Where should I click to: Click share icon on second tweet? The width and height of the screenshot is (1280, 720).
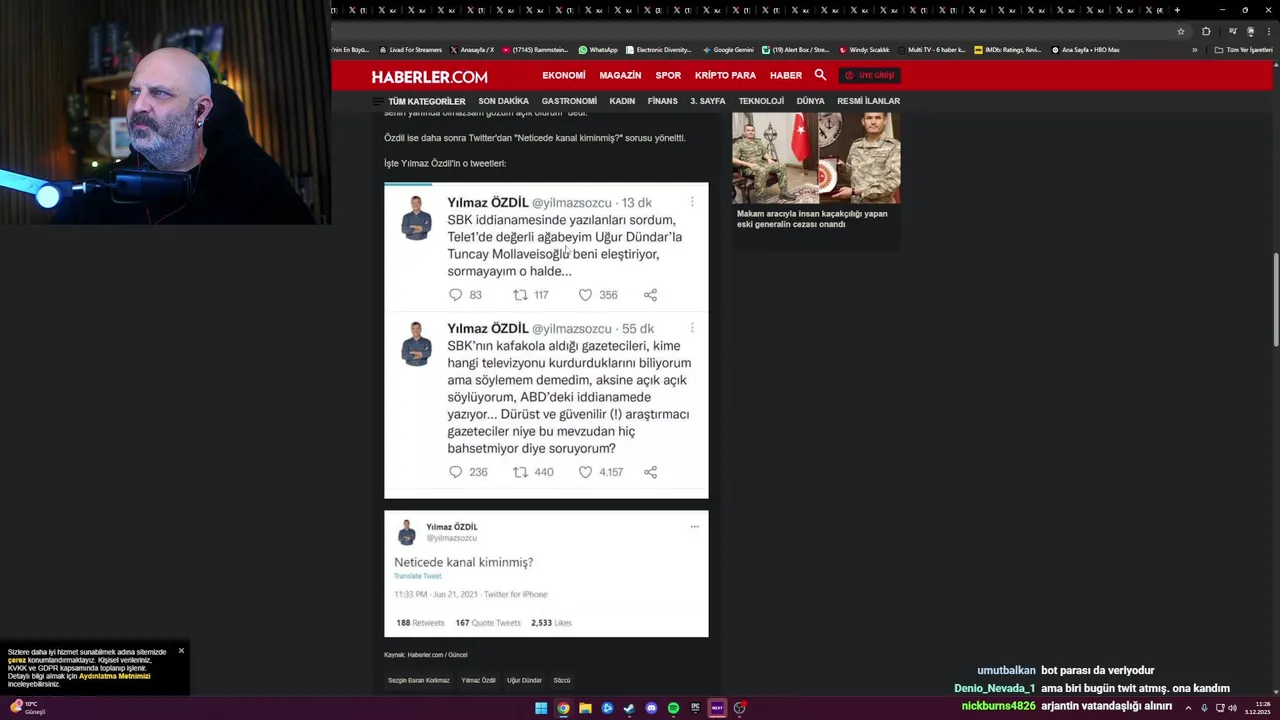click(x=651, y=472)
